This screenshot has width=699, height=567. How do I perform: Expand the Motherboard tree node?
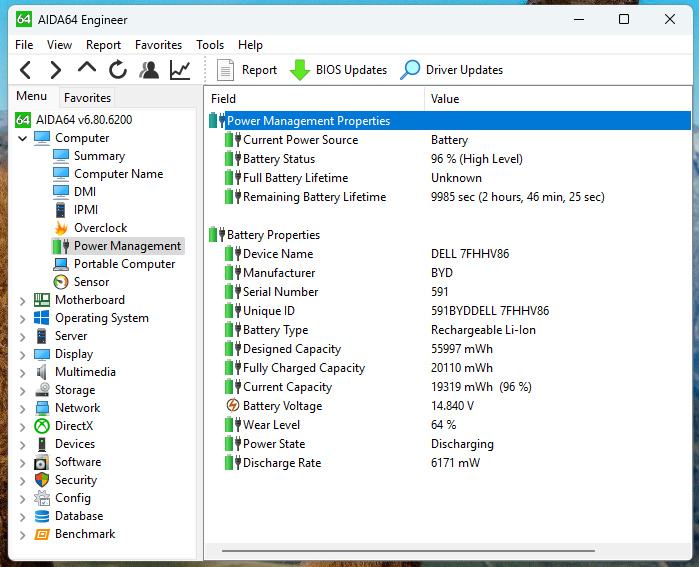coord(22,301)
